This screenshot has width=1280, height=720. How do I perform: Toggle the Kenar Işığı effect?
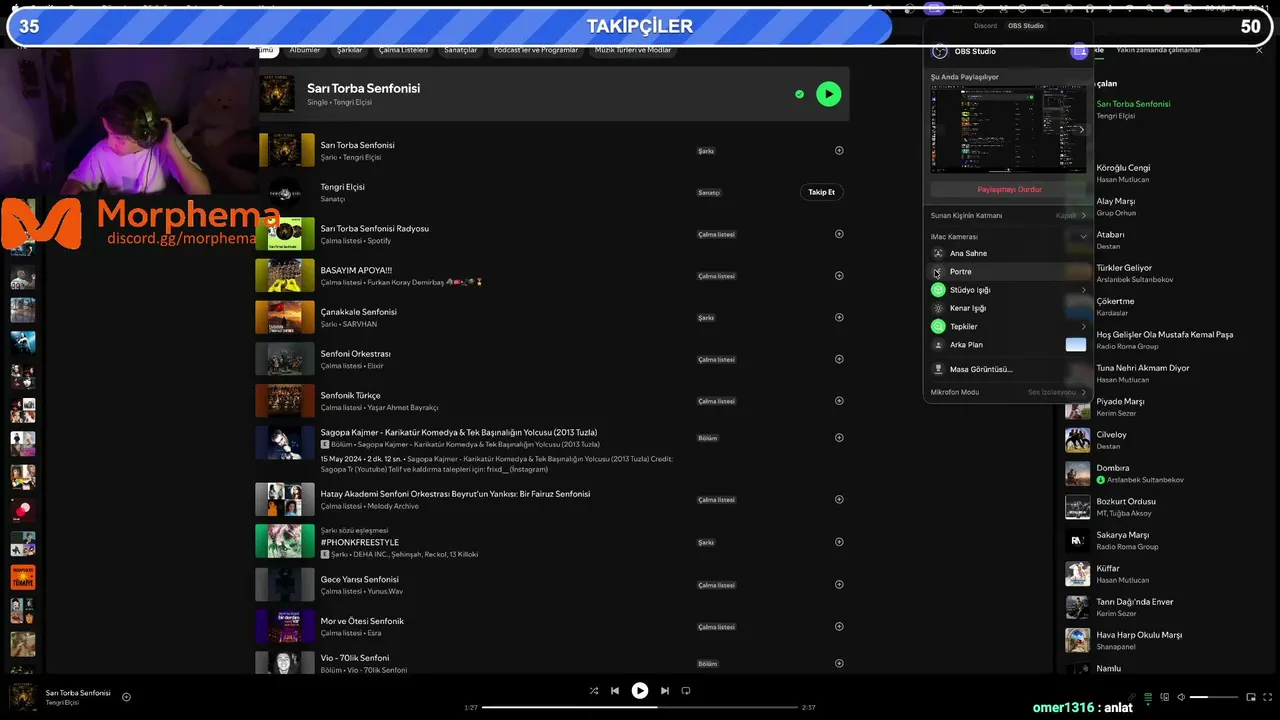(938, 308)
